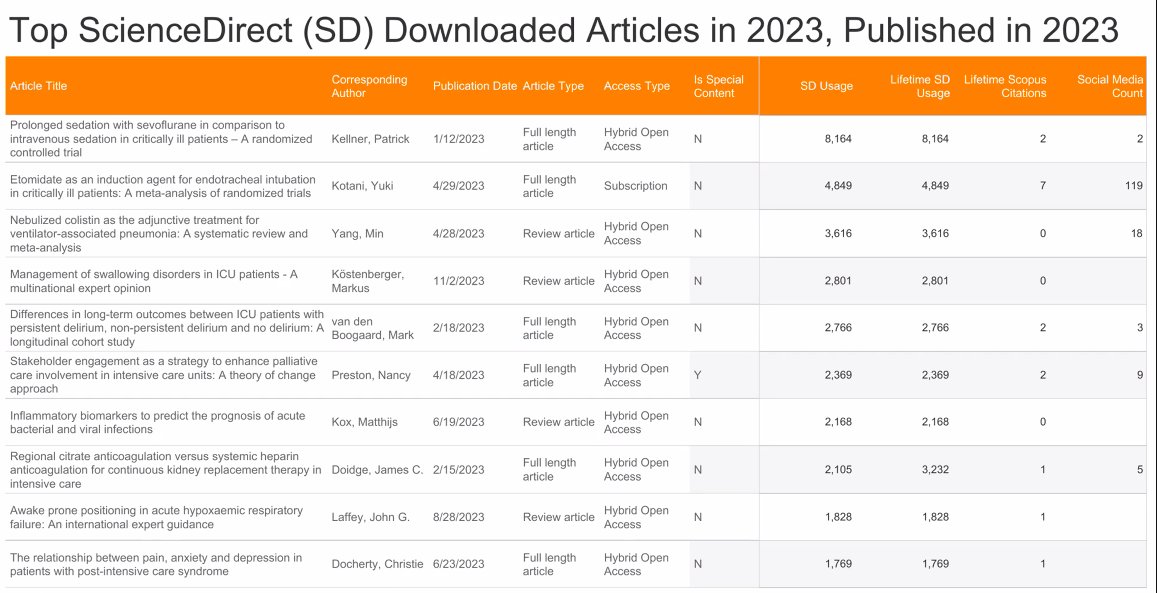Click the Nebulized colistin article title

click(x=159, y=233)
